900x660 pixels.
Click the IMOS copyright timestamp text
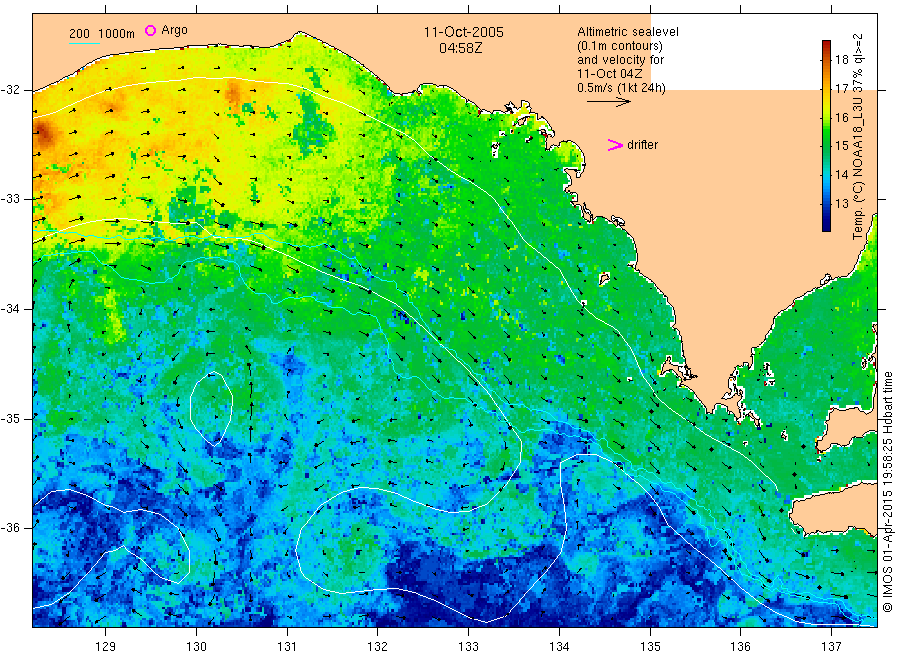coord(887,492)
